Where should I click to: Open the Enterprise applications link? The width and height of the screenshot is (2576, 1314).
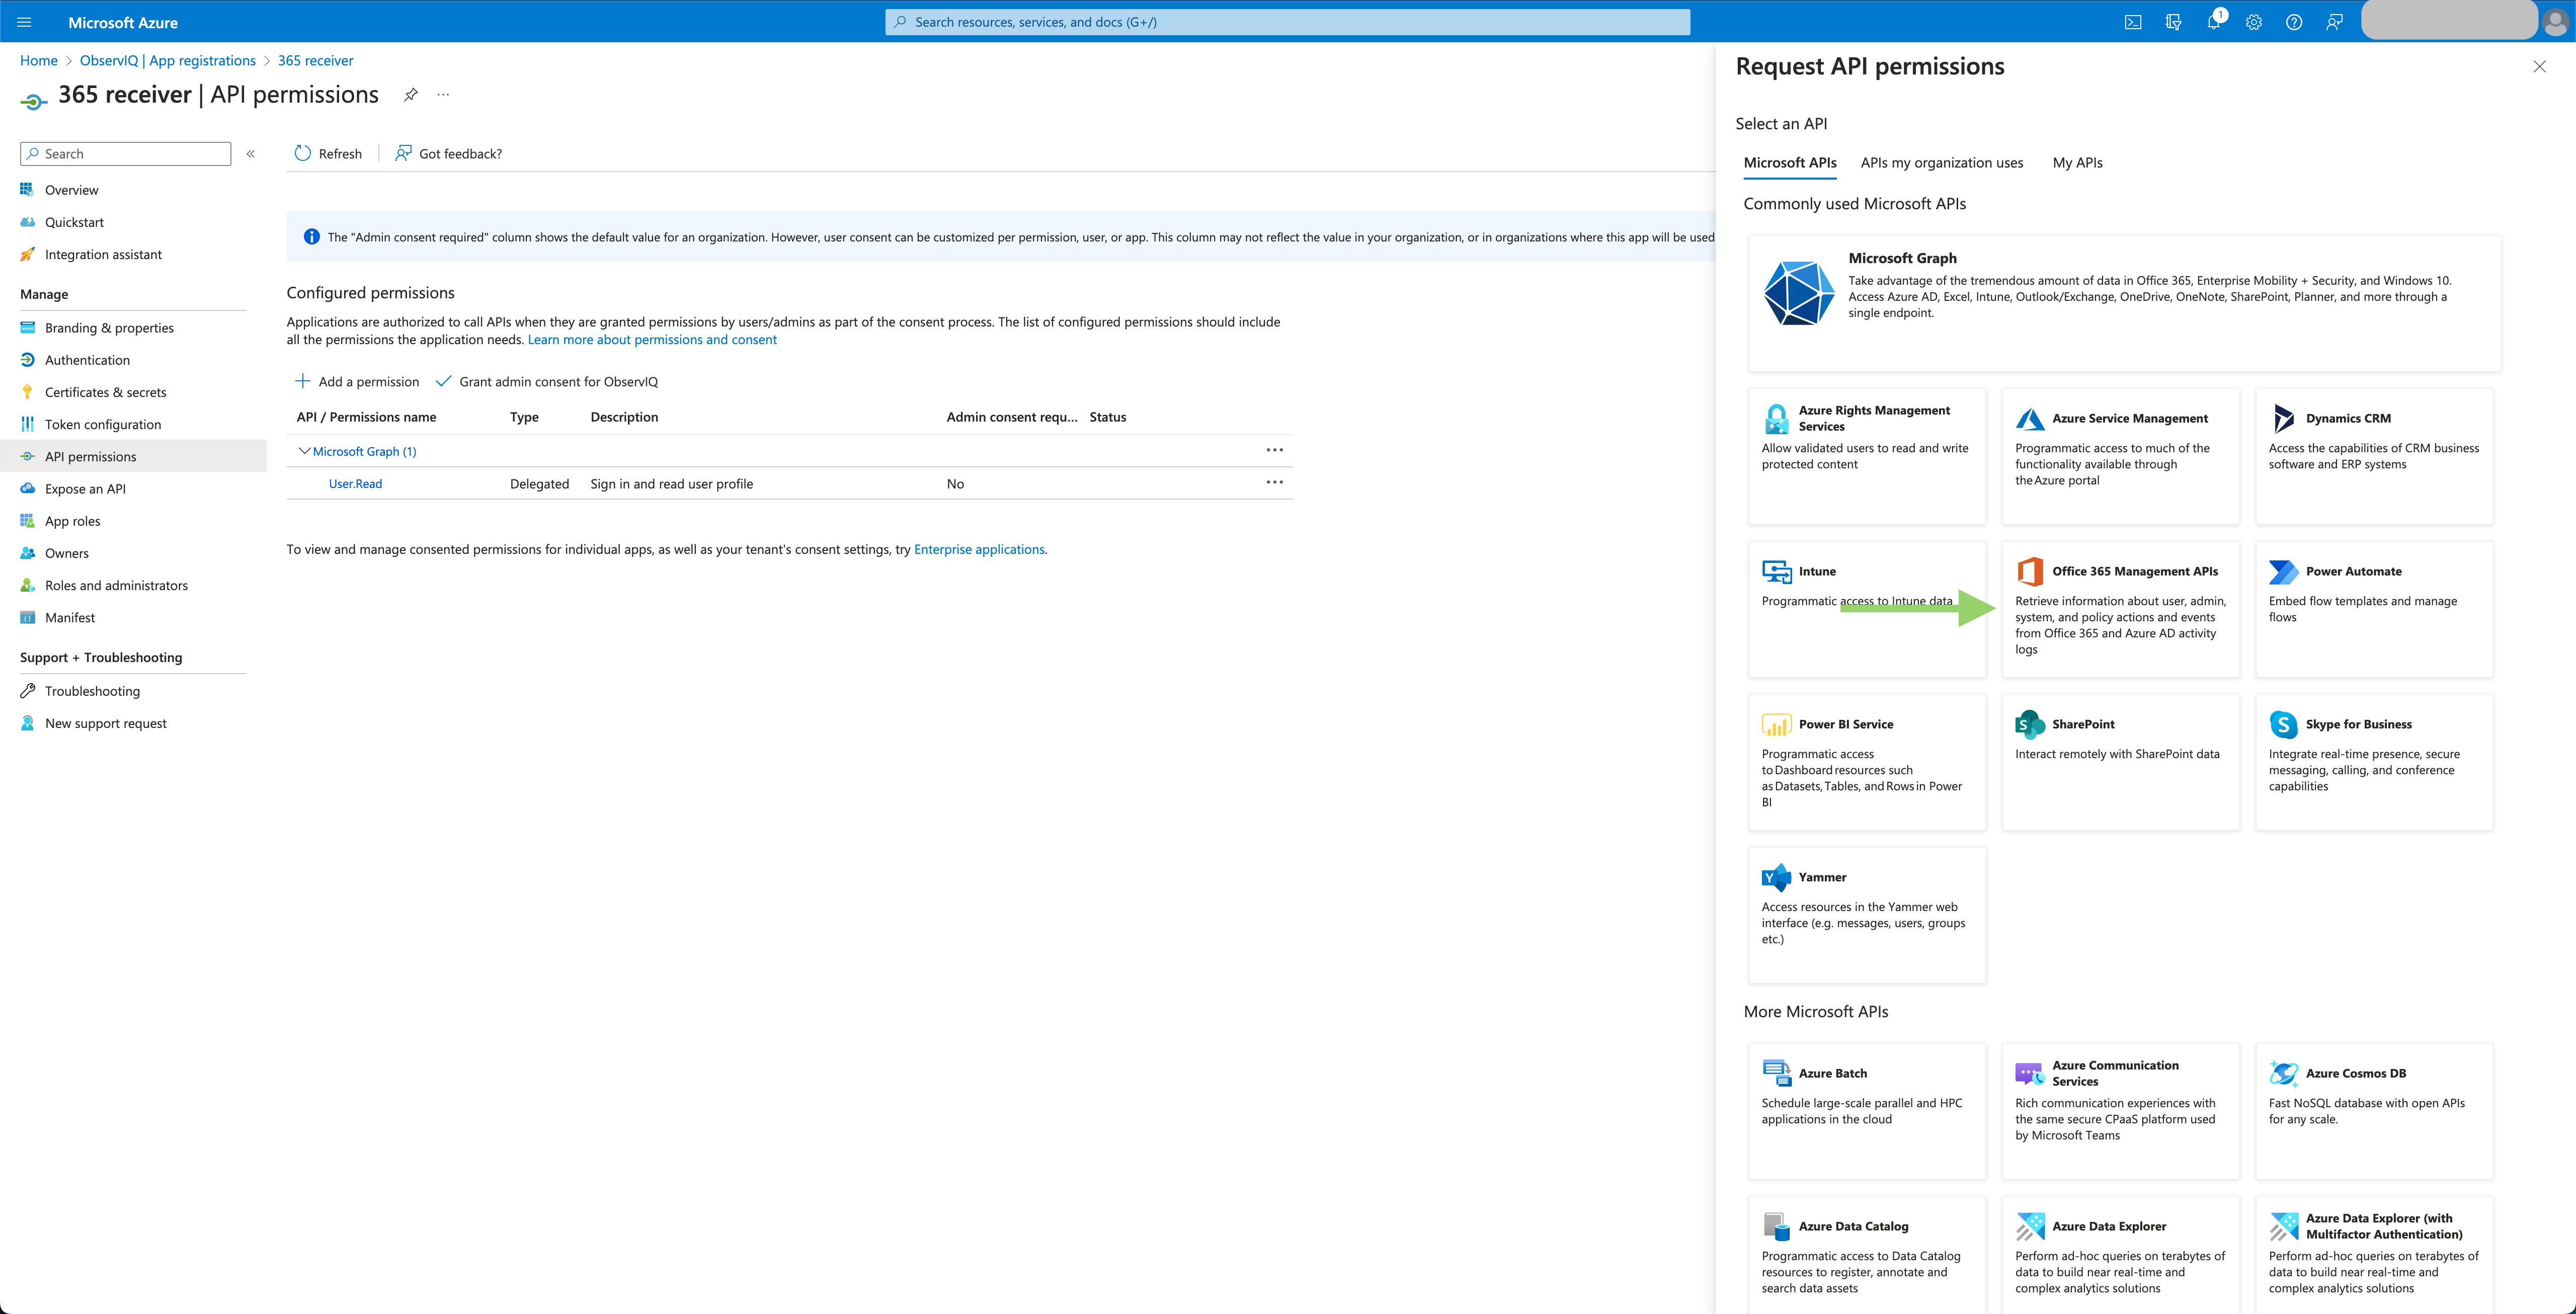[978, 549]
